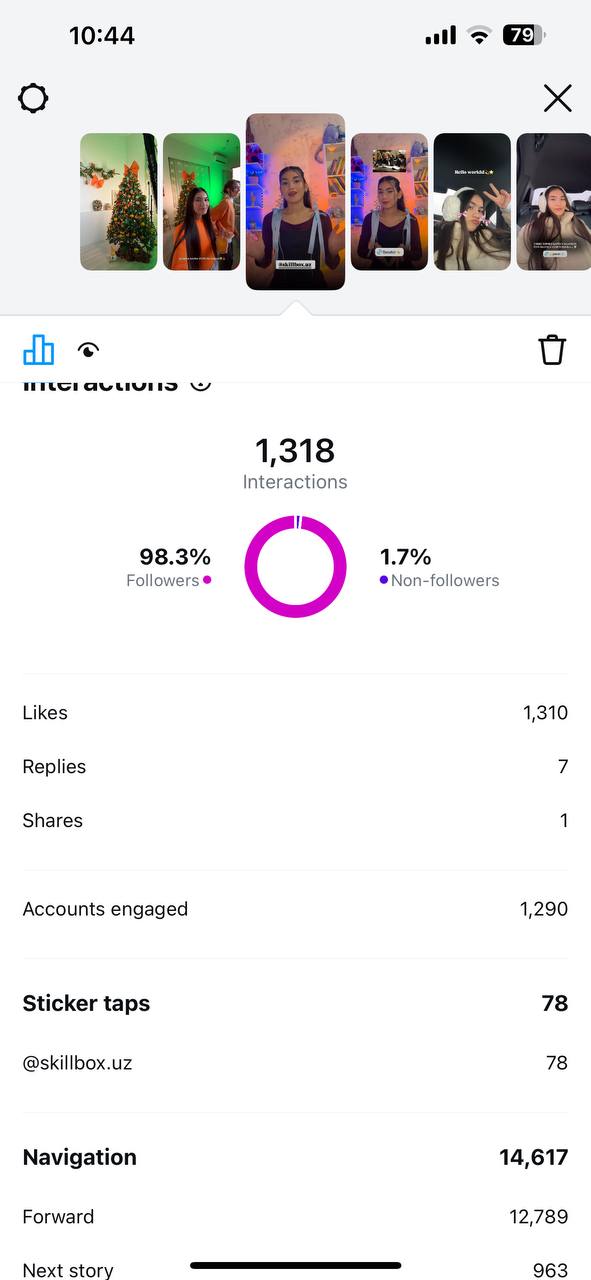The image size is (591, 1280).
Task: Delete this story with trash icon
Action: pyautogui.click(x=552, y=349)
